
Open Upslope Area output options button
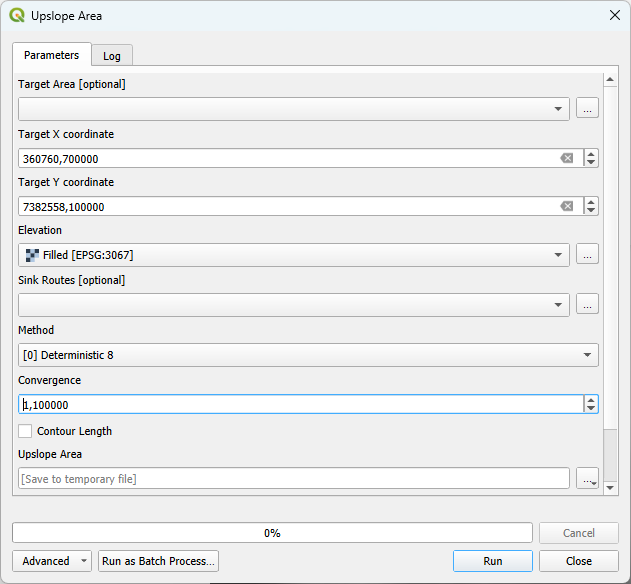click(x=587, y=479)
